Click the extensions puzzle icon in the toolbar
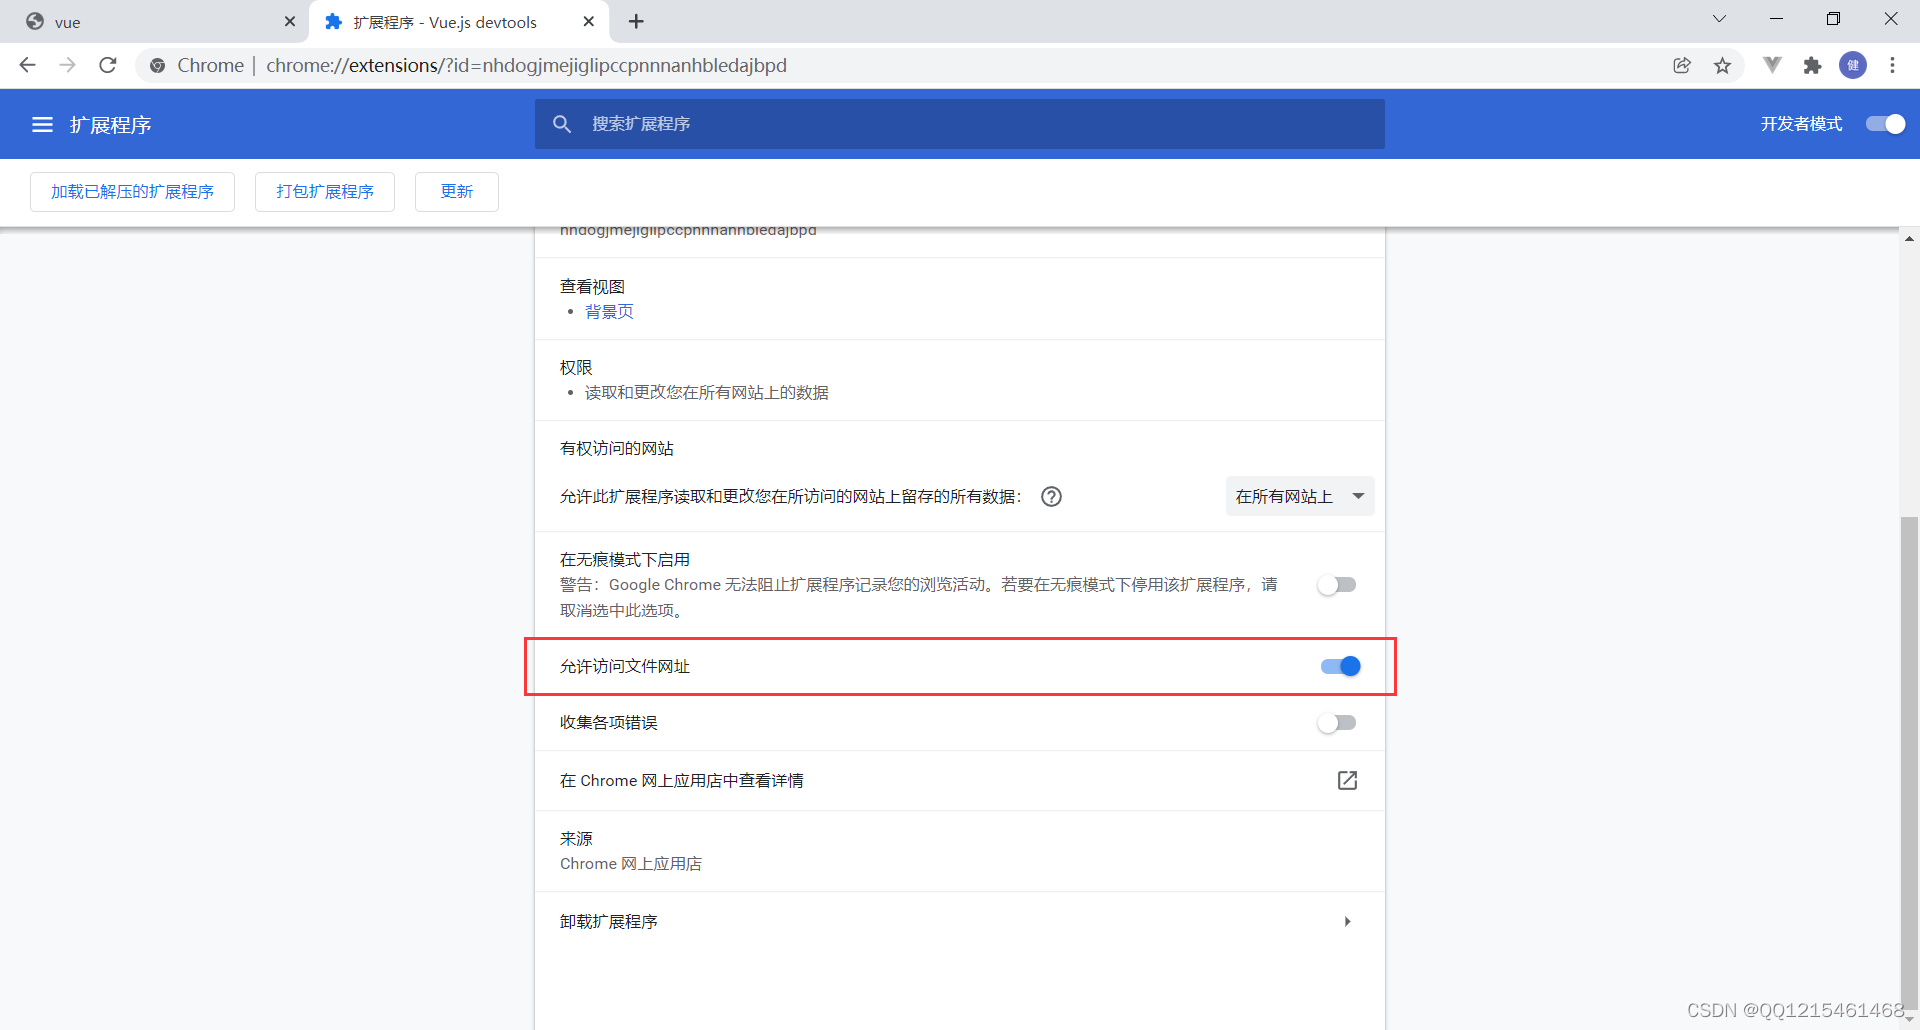Viewport: 1920px width, 1030px height. (1813, 65)
